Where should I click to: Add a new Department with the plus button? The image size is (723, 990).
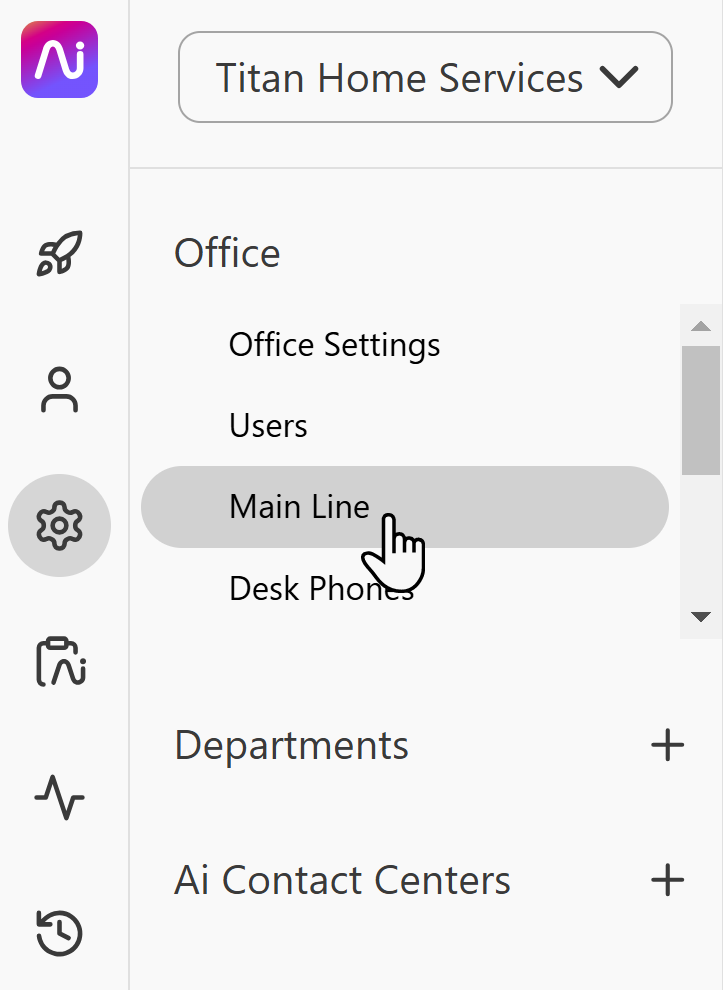(667, 744)
